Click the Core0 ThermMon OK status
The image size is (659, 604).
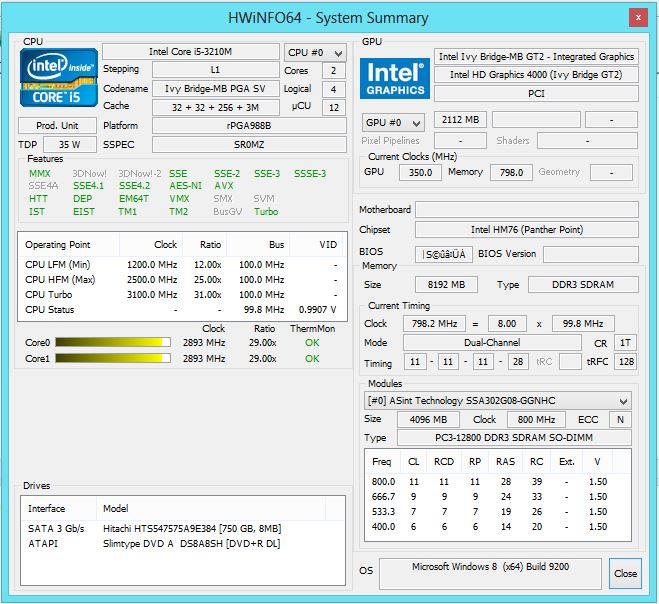point(312,343)
